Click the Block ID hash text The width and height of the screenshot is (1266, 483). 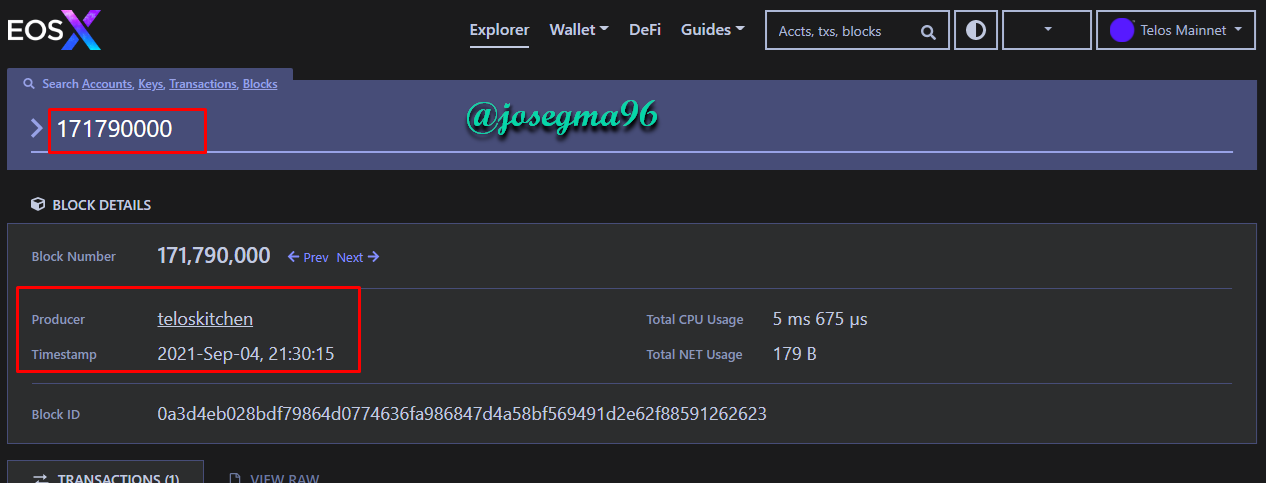coord(462,413)
